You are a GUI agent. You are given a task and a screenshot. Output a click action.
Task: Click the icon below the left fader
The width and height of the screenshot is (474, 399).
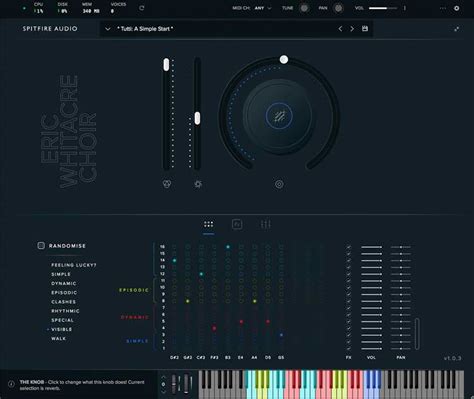click(167, 184)
